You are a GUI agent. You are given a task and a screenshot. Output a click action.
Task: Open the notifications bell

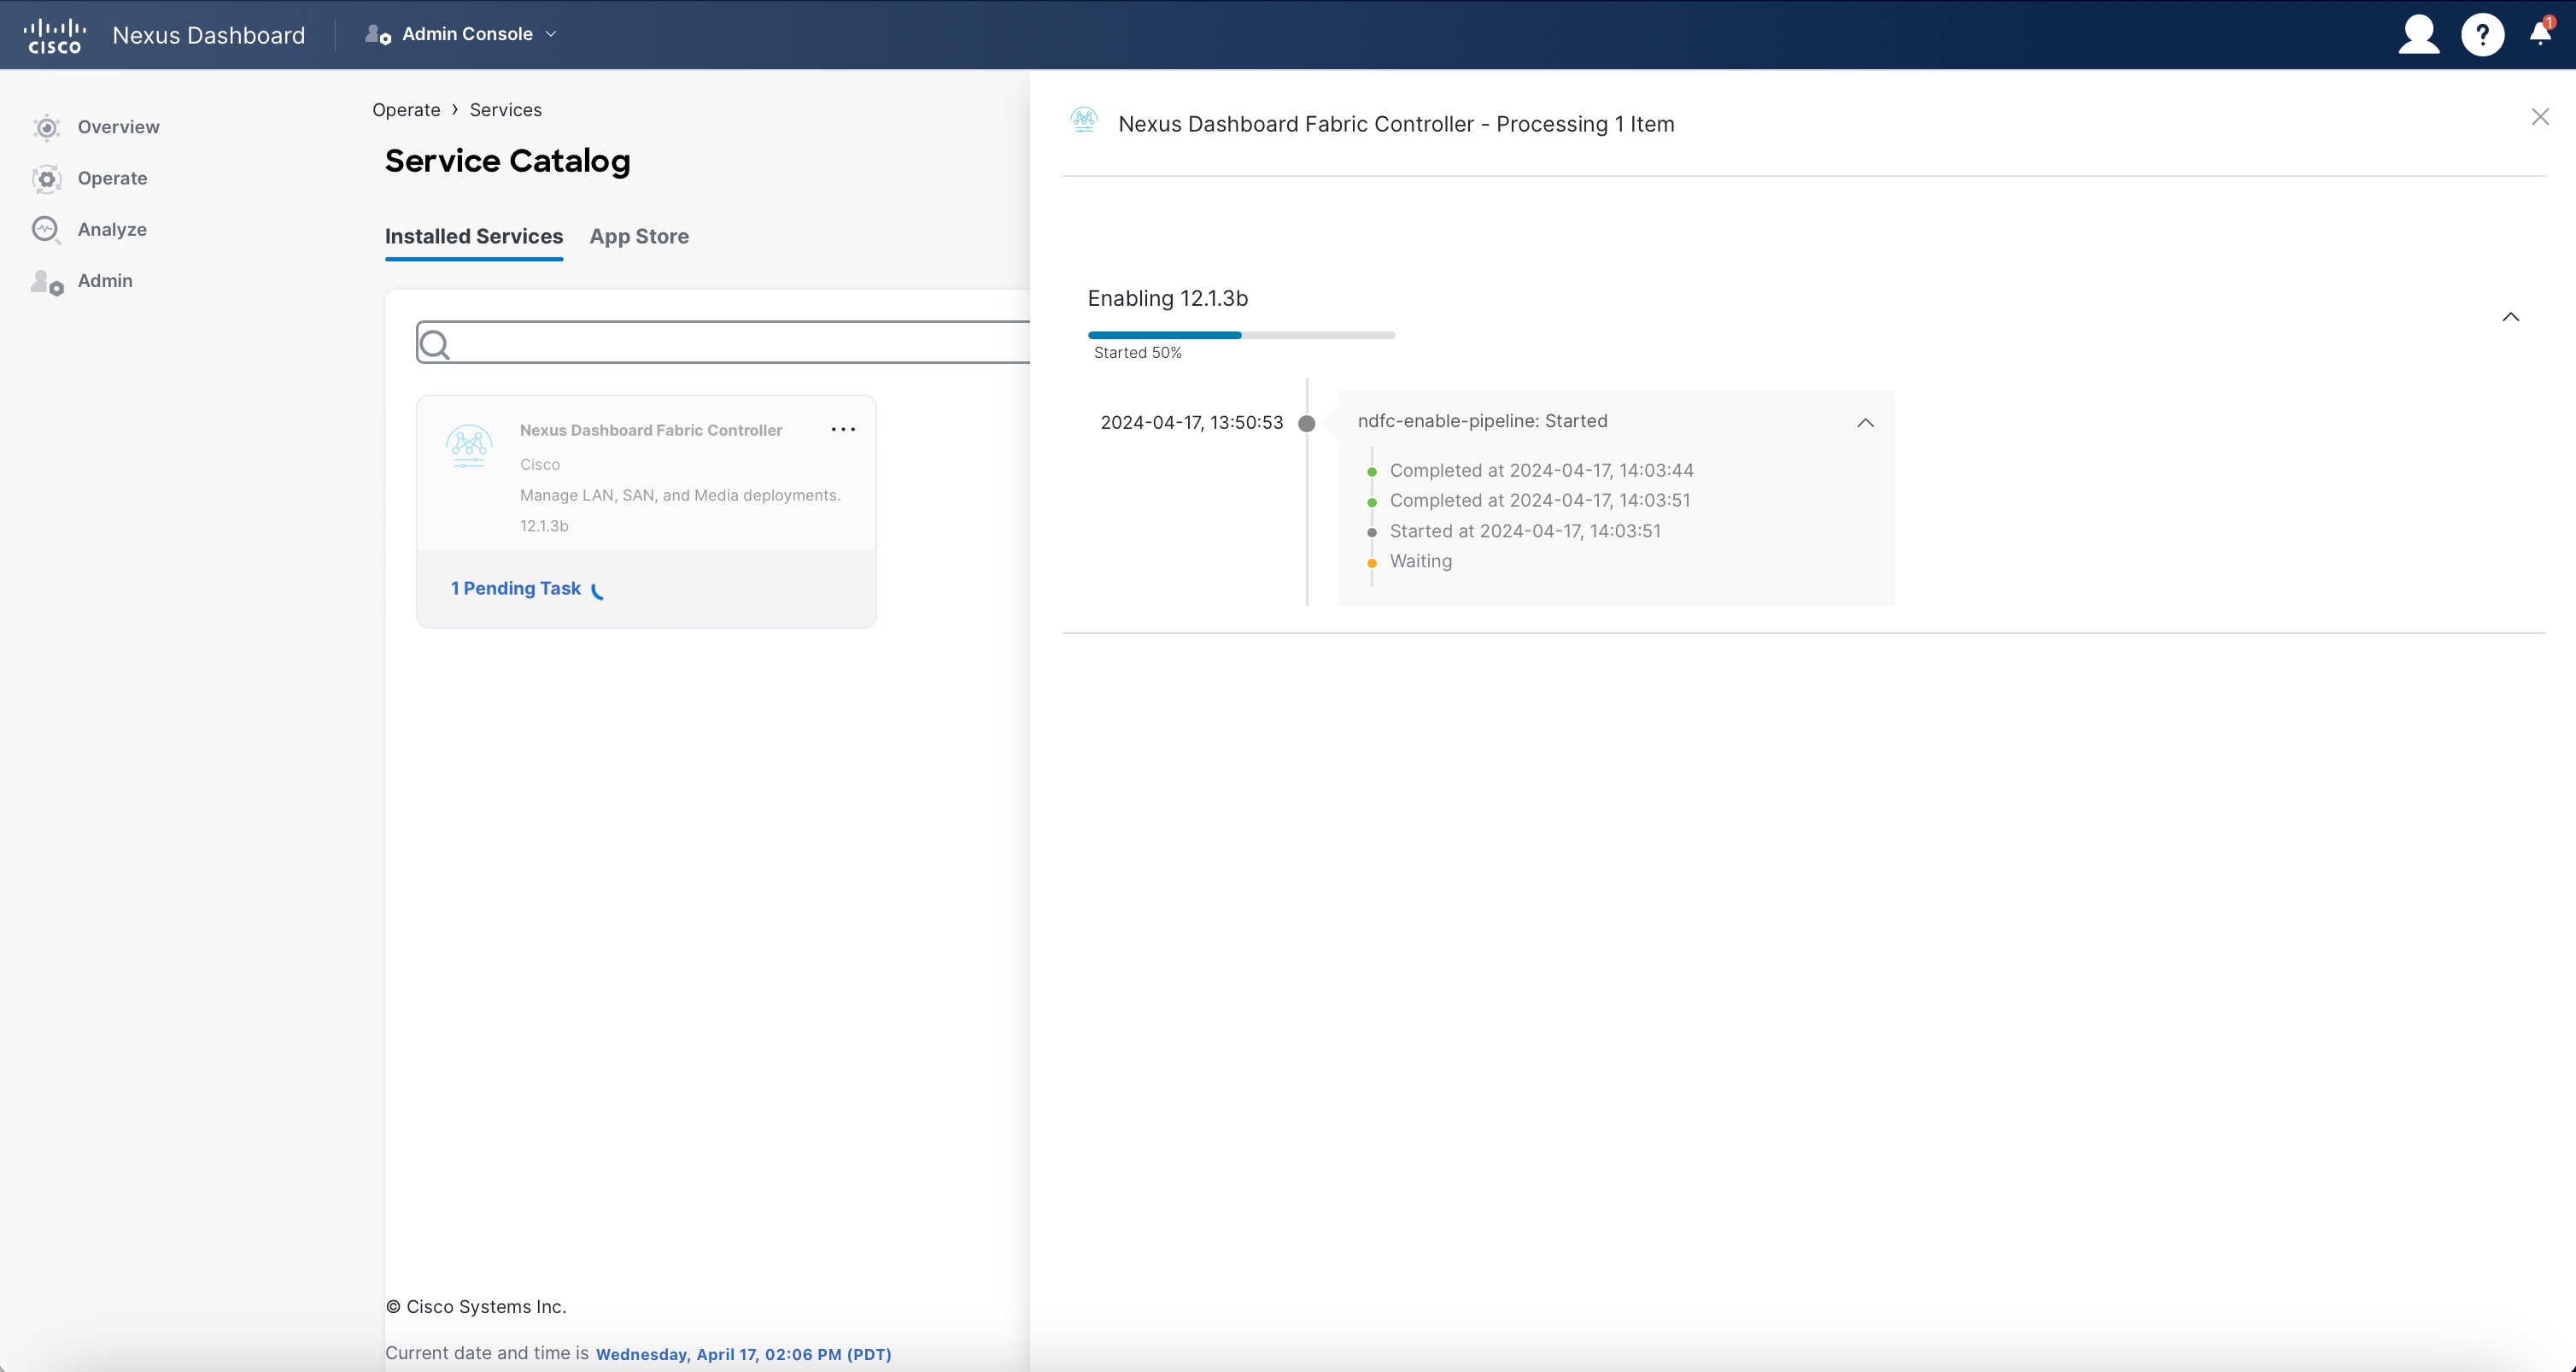(2541, 33)
